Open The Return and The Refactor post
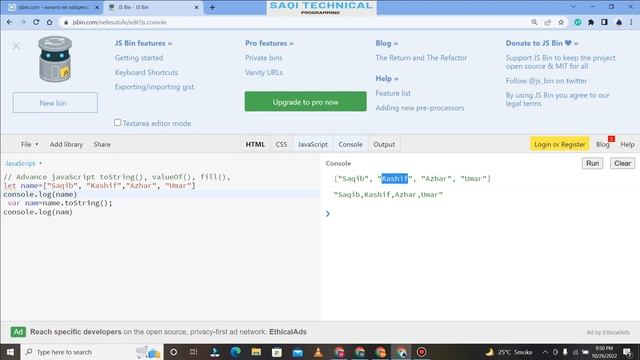 (421, 58)
